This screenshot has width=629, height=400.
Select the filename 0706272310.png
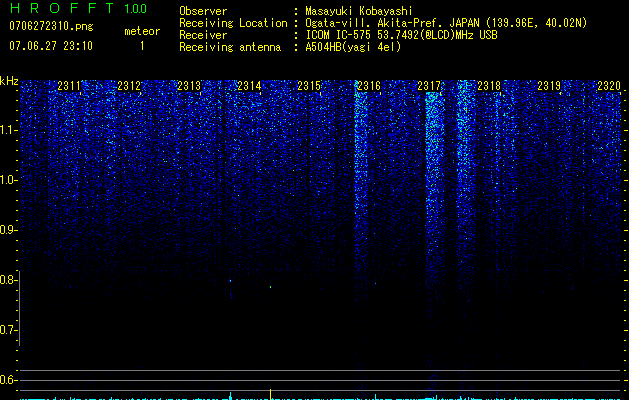pos(51,26)
